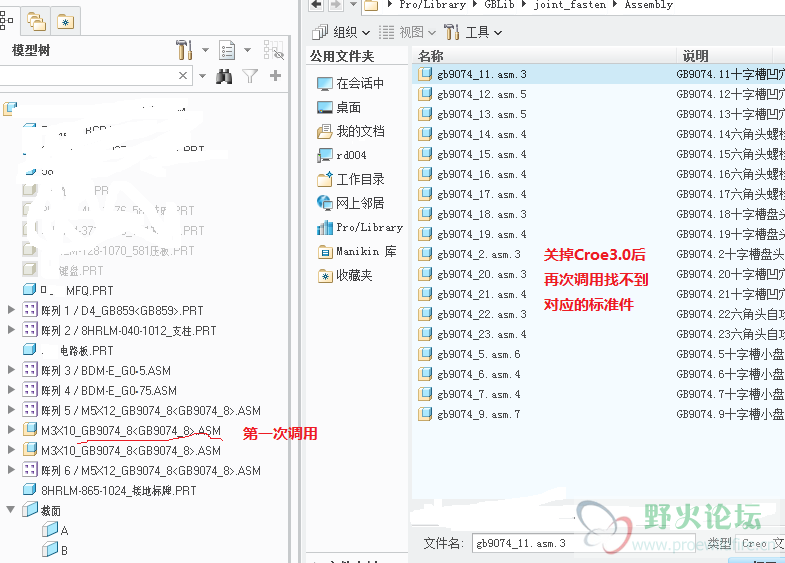Viewport: 785px width, 563px height.
Task: Switch to the folder browser tab
Action: point(37,22)
